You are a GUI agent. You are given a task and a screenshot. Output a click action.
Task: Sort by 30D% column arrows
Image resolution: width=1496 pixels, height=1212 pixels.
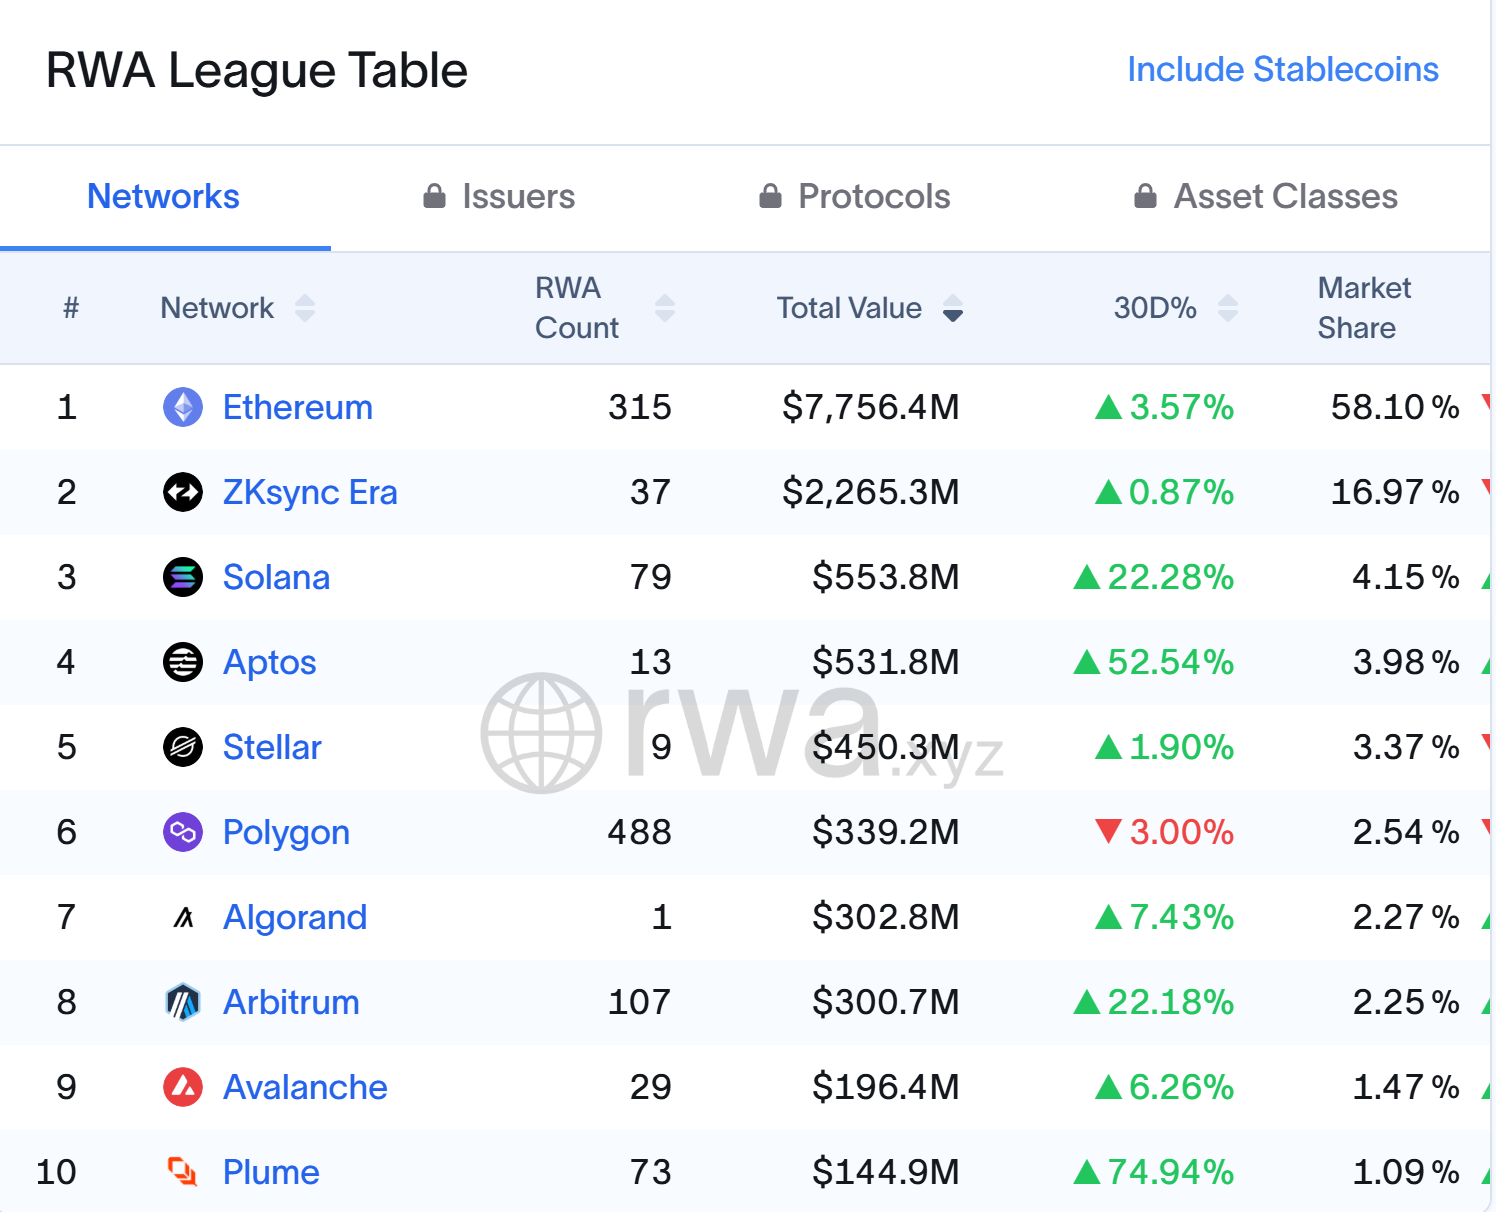tap(1228, 308)
